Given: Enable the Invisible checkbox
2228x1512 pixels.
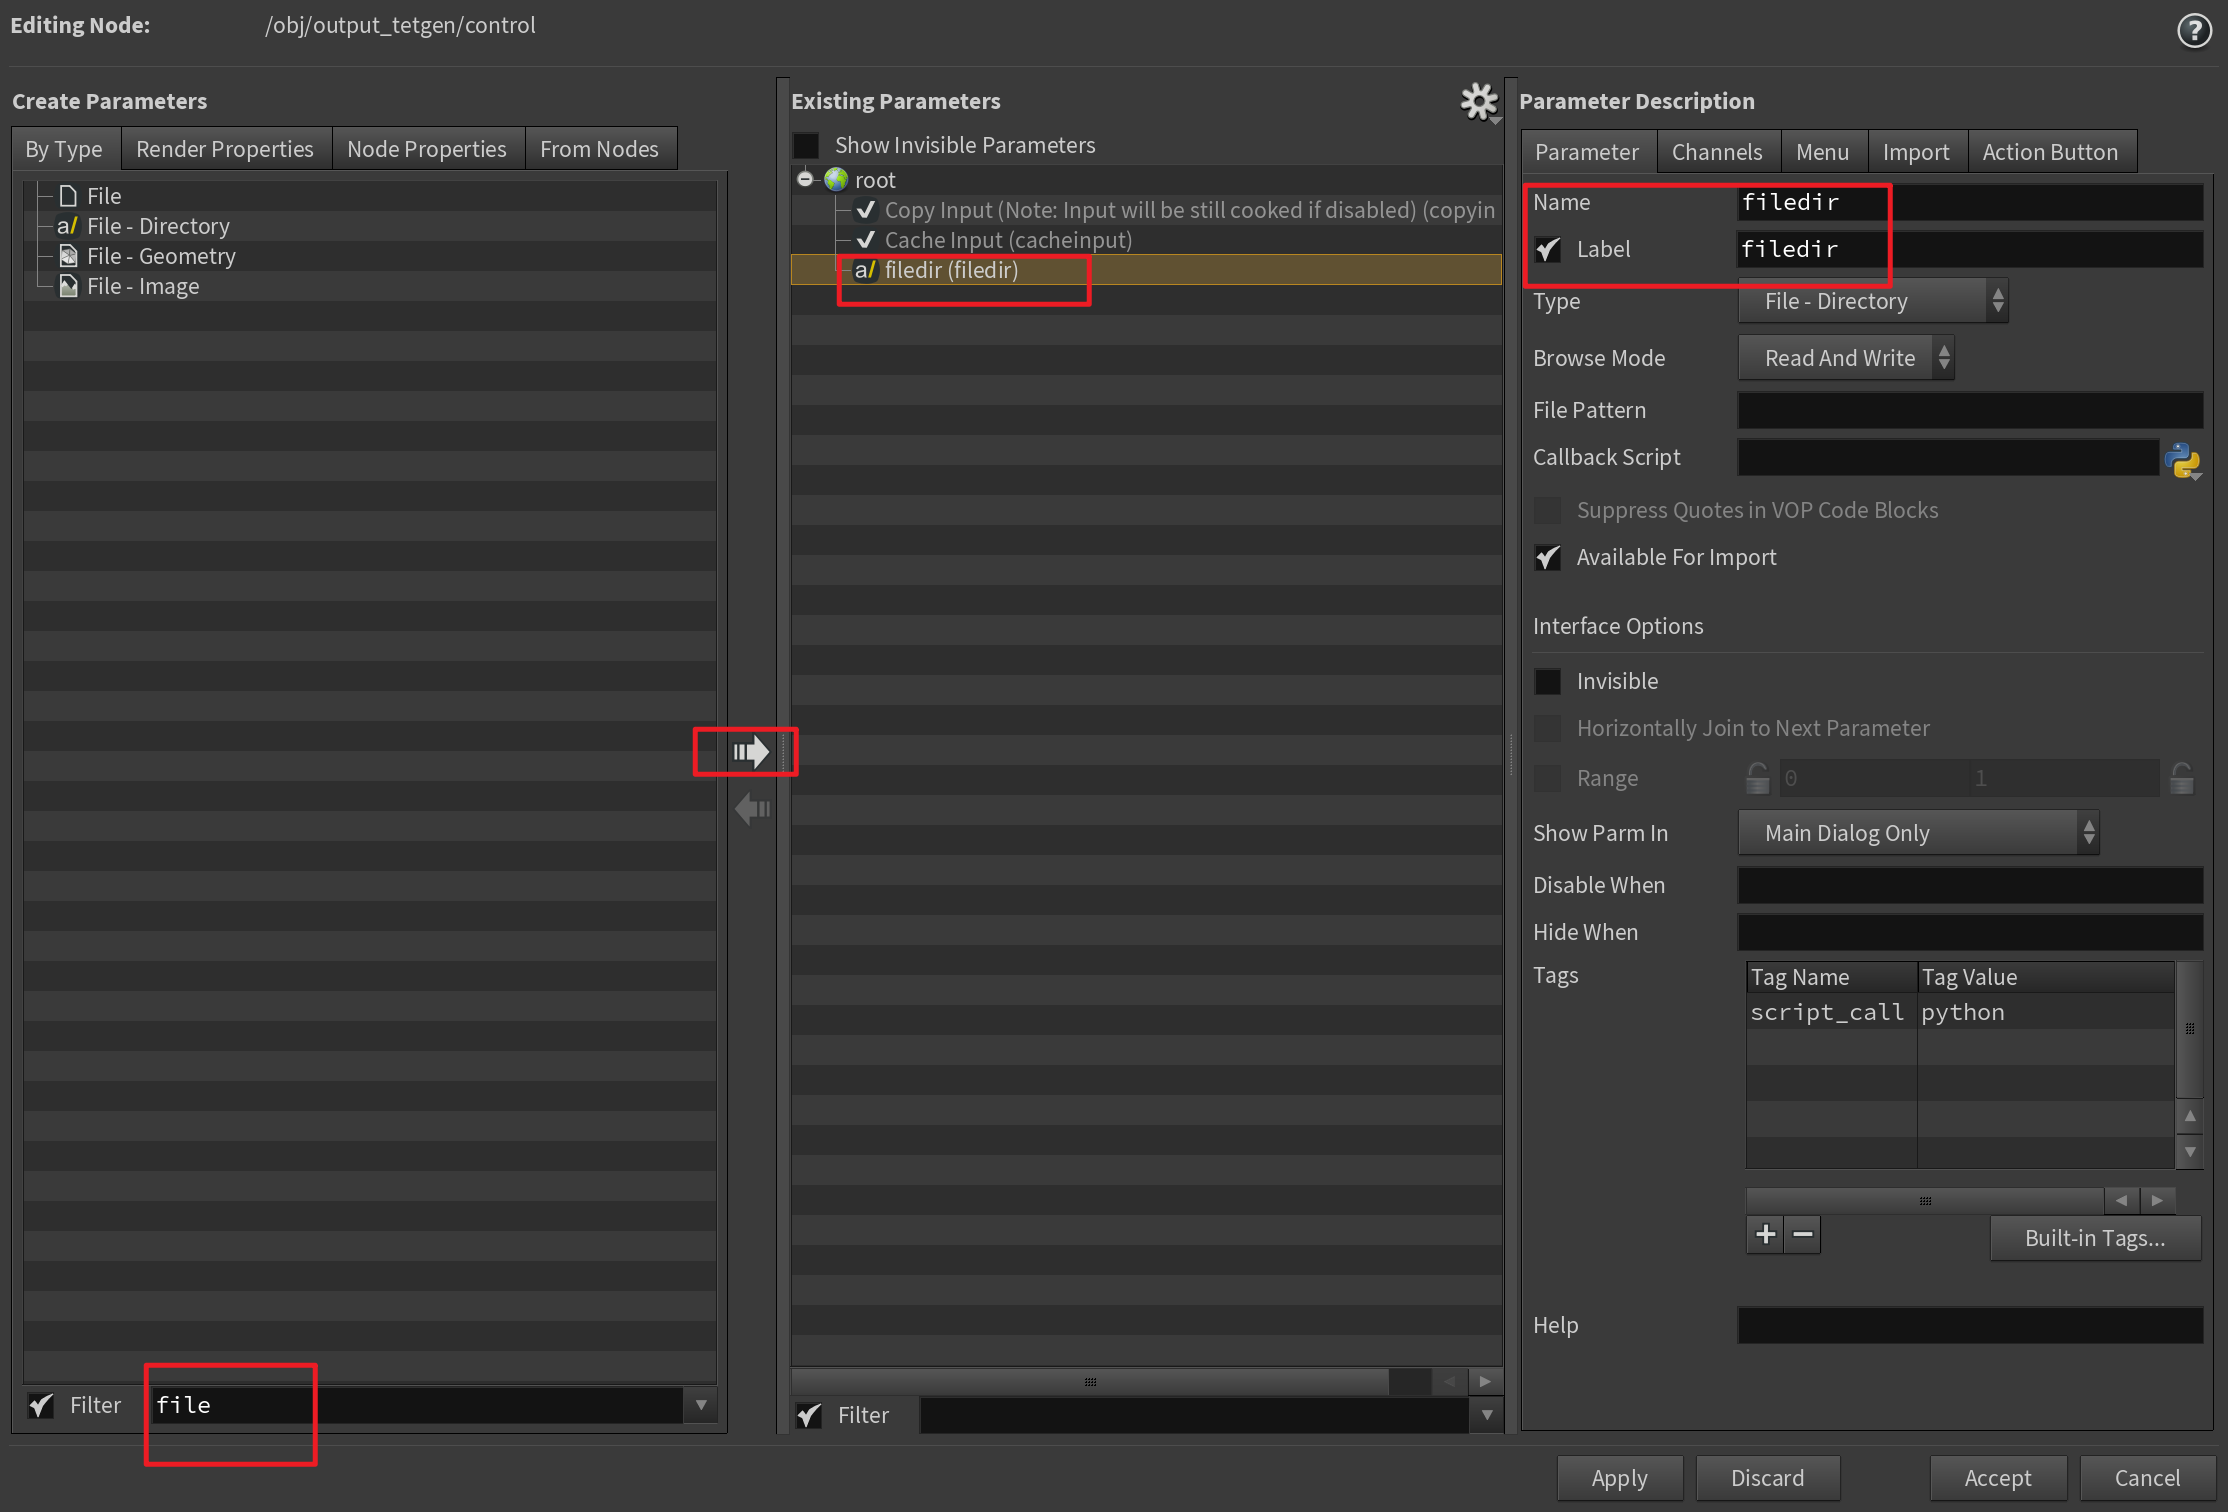Looking at the screenshot, I should (1548, 682).
